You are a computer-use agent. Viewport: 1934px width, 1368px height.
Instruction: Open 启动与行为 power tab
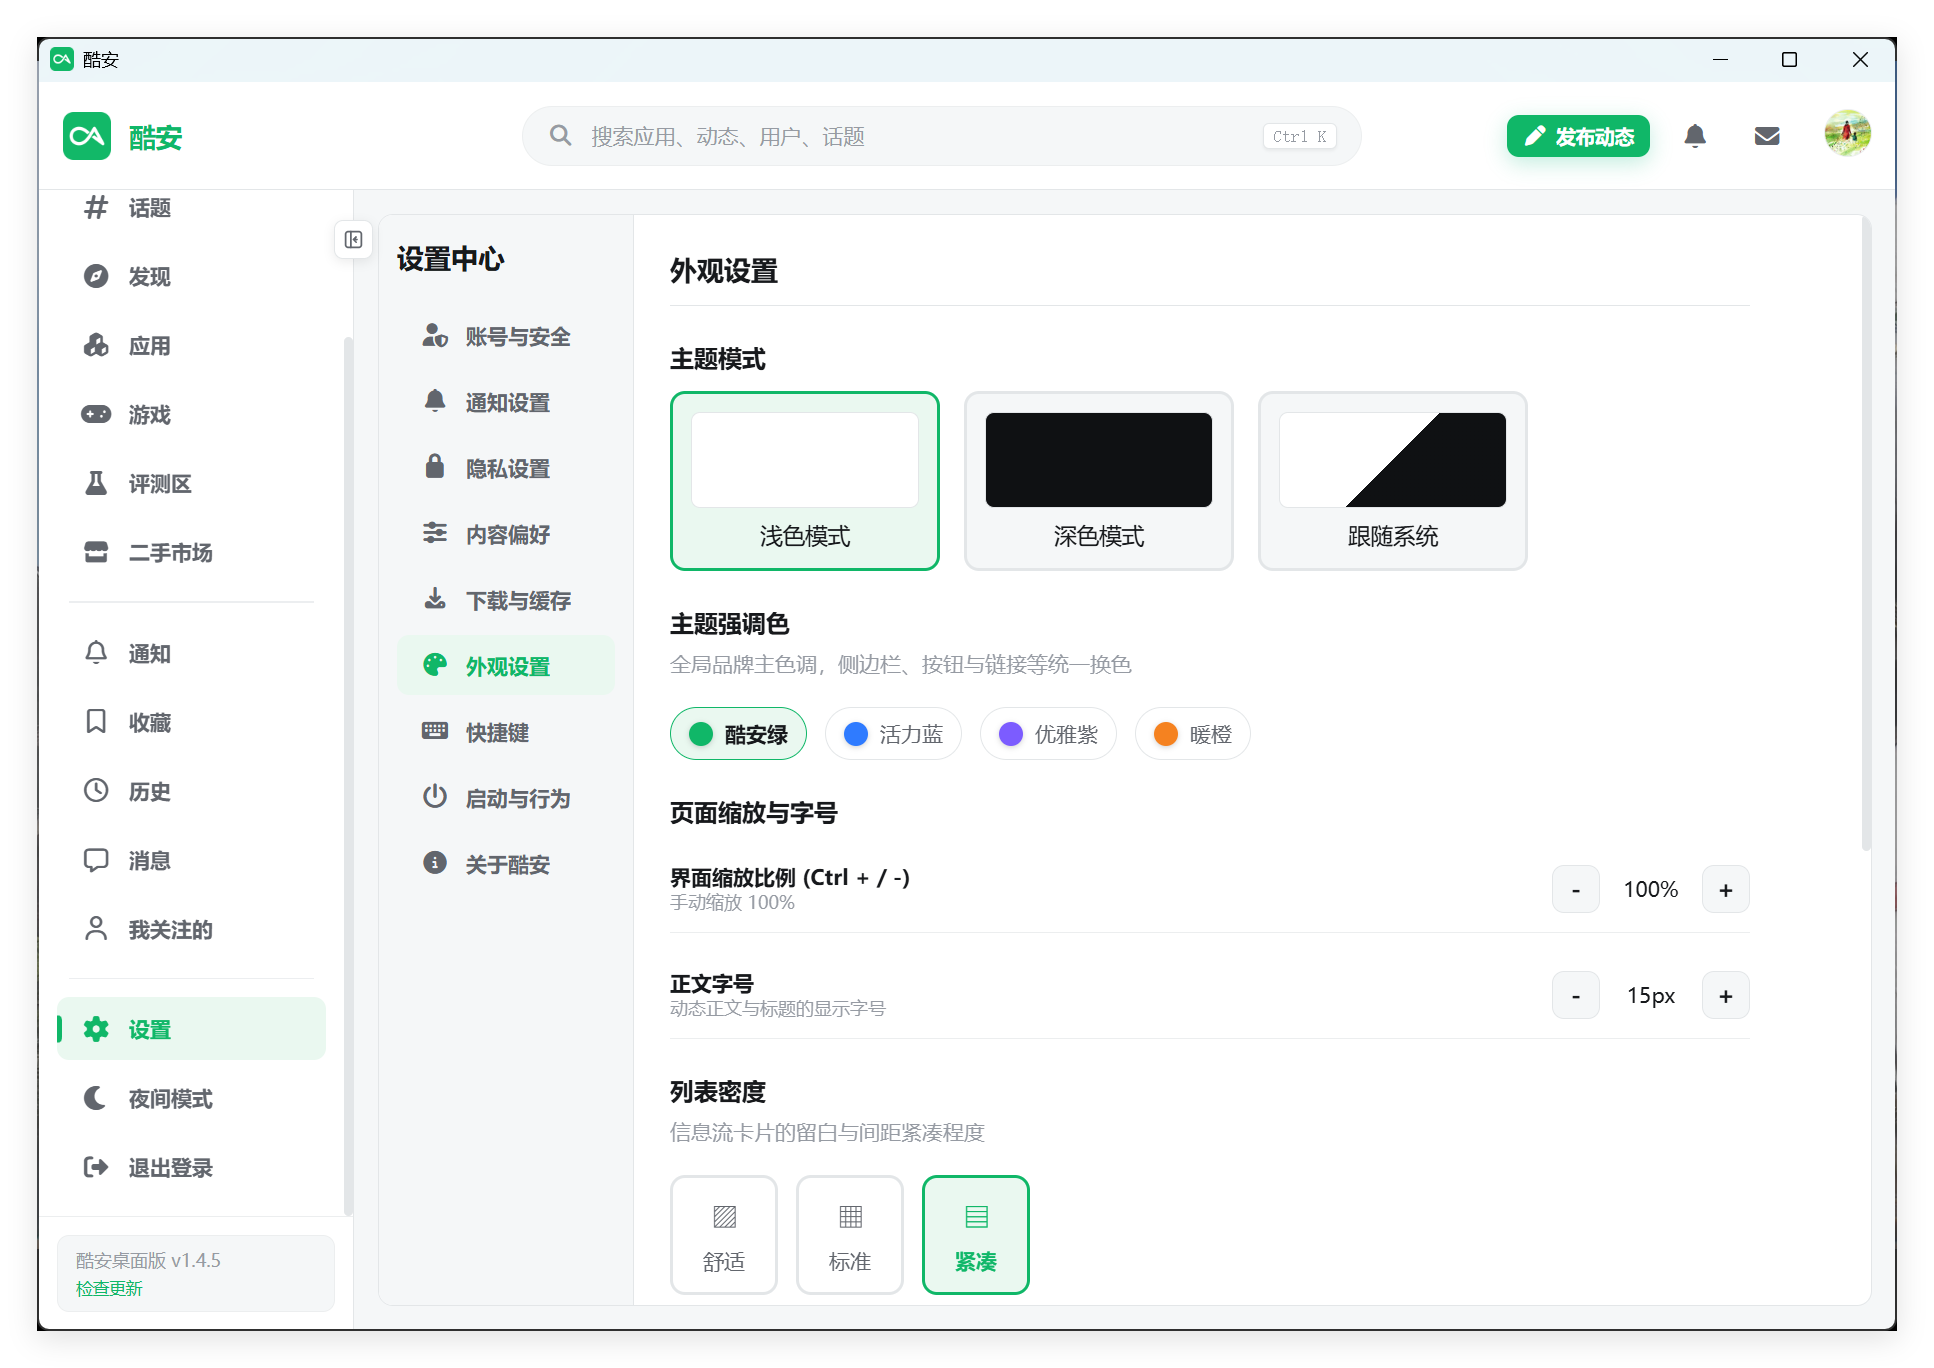pos(506,799)
